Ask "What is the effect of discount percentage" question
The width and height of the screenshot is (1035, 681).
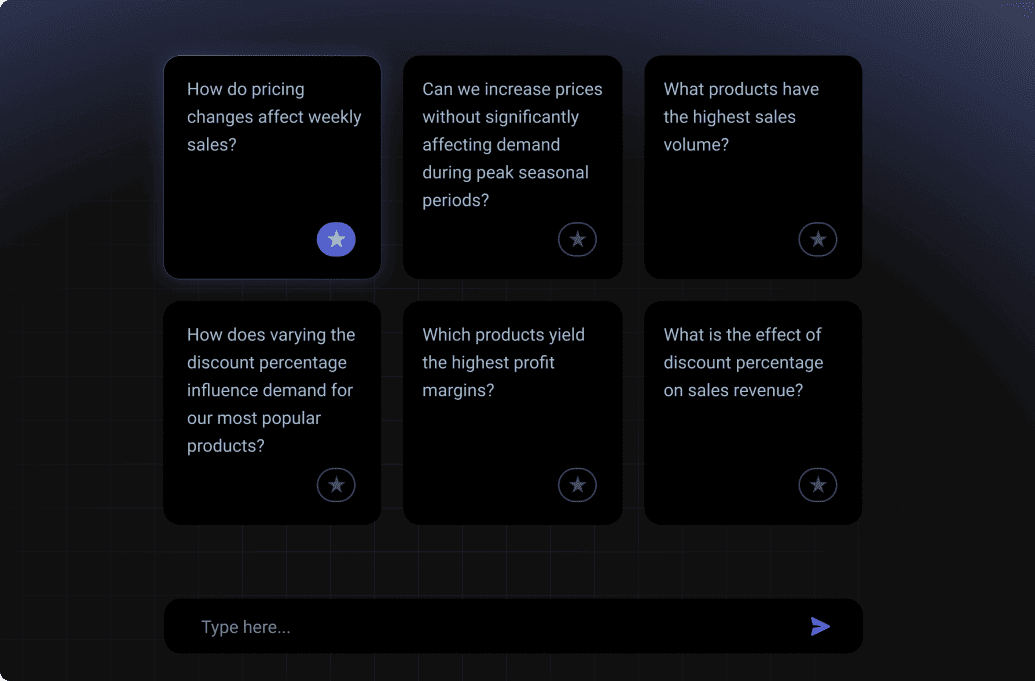click(x=743, y=362)
